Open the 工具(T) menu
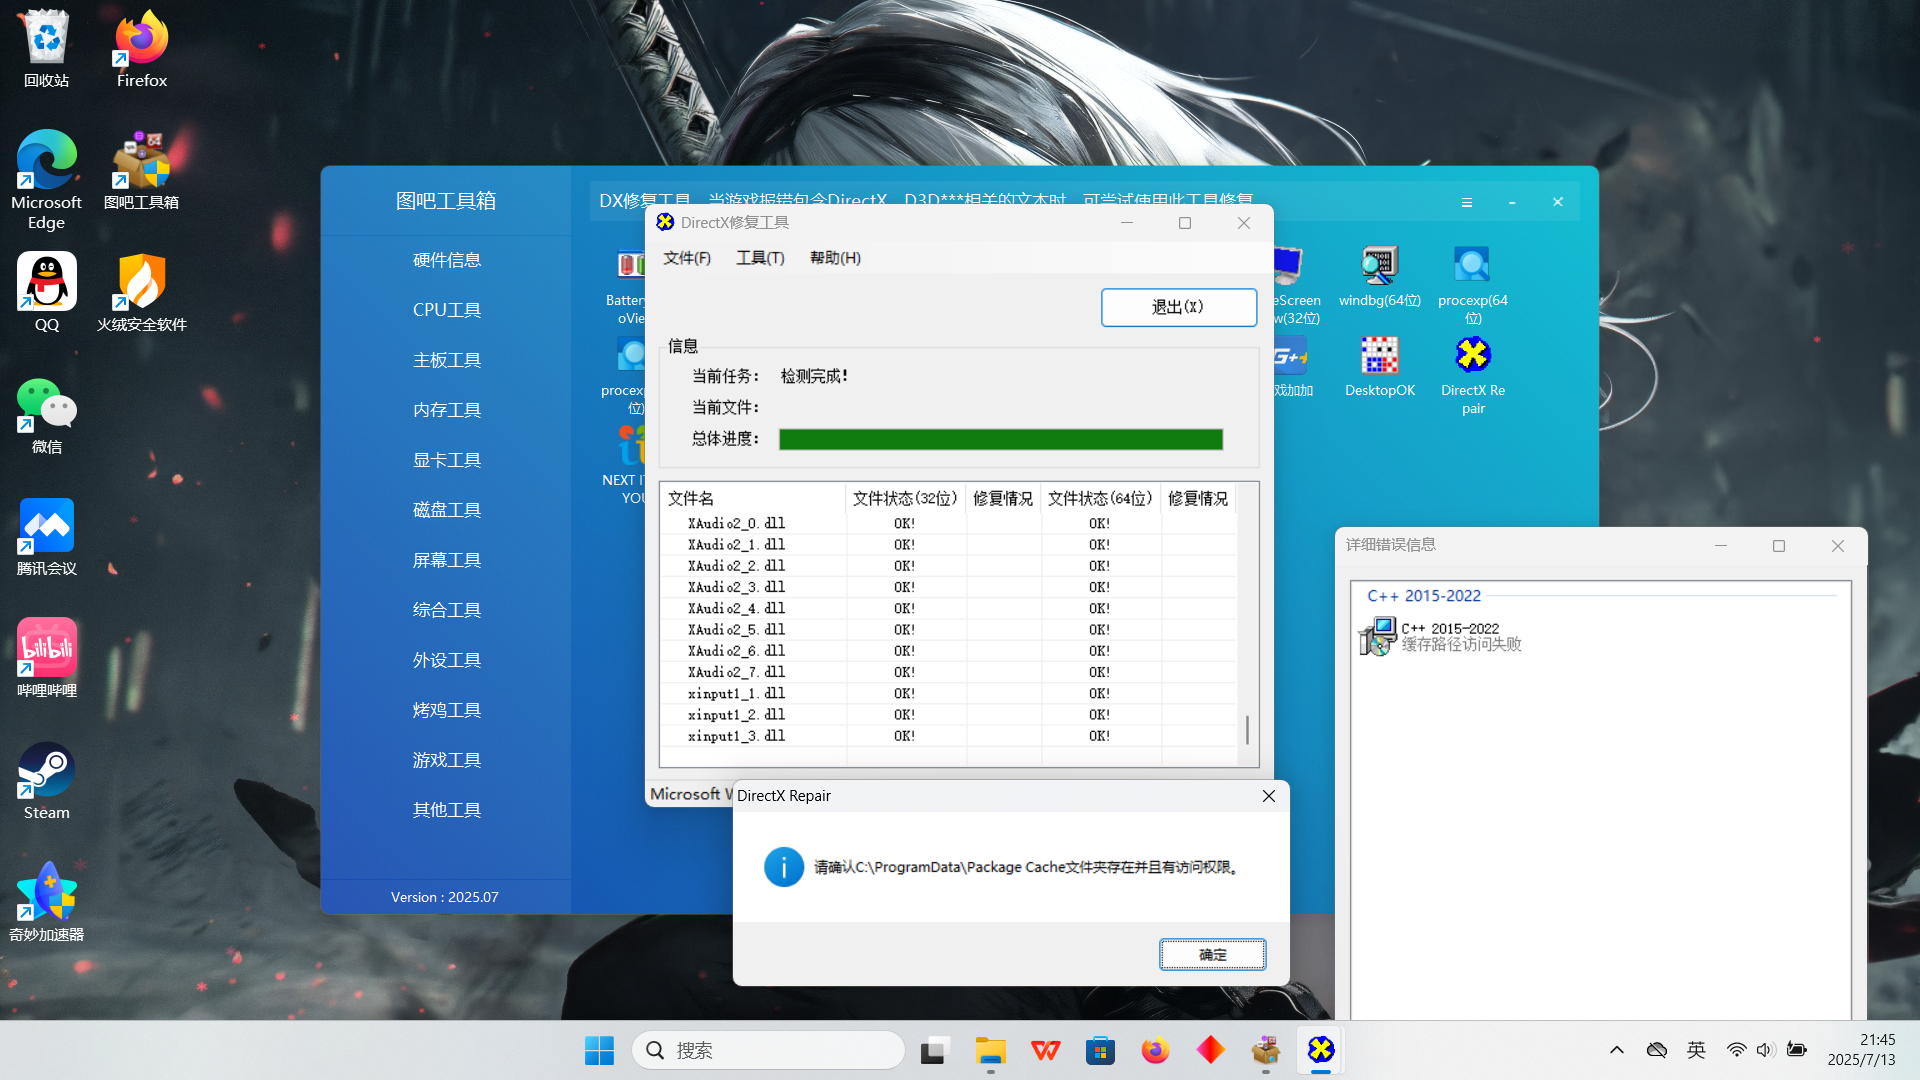 pyautogui.click(x=760, y=258)
